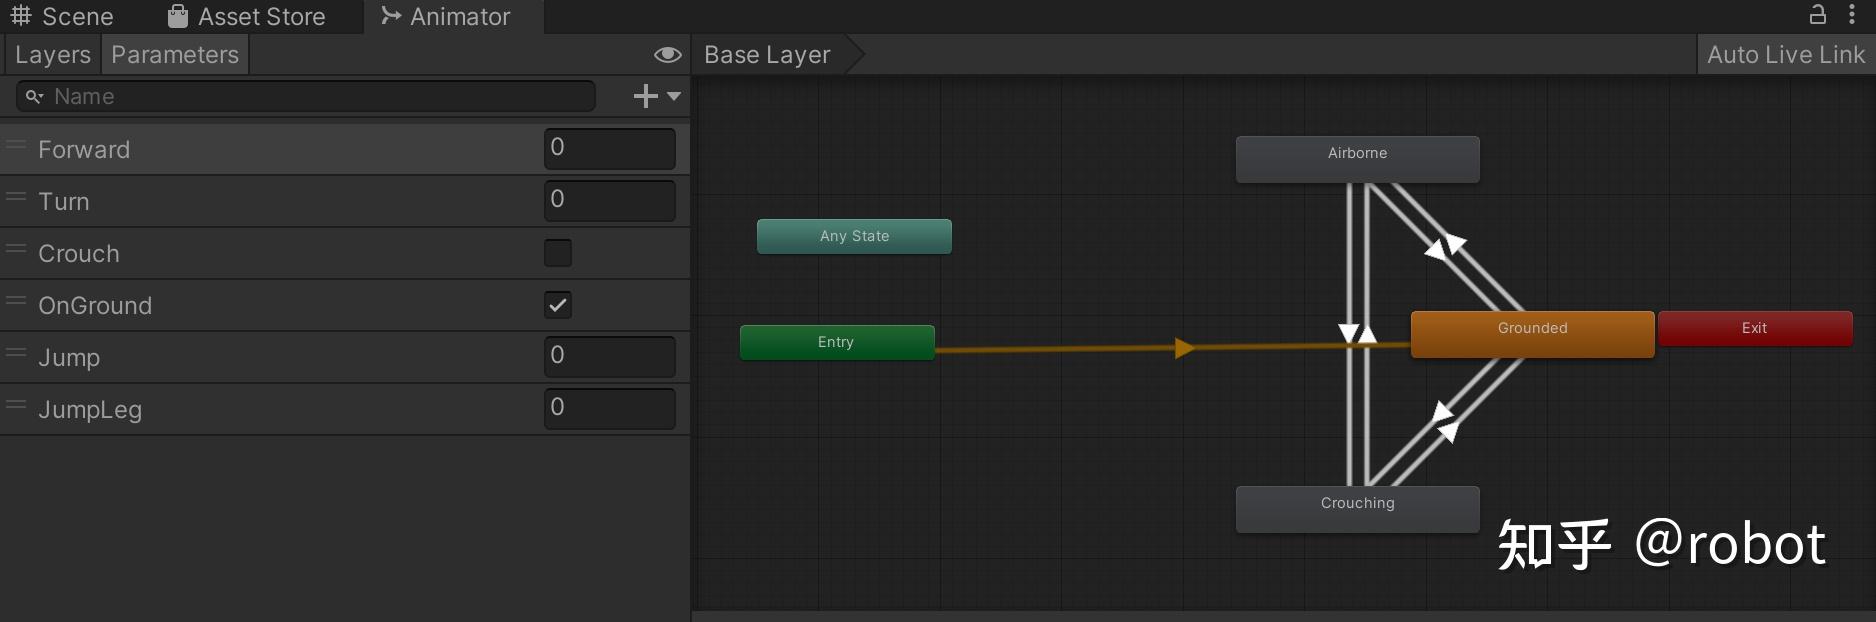Toggle the eye icon for layer visibility
Screen dimensions: 1876x622
(667, 55)
